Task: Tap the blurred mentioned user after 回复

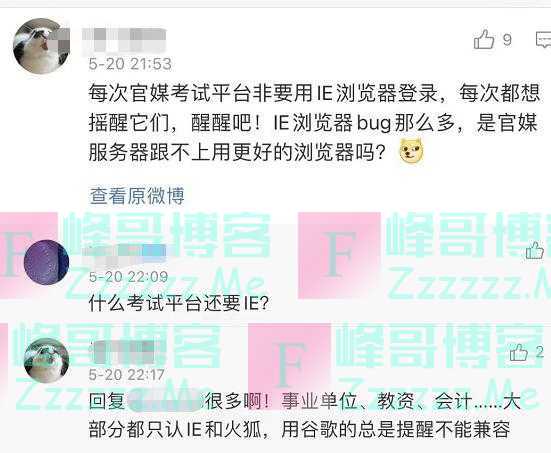Action: 165,401
